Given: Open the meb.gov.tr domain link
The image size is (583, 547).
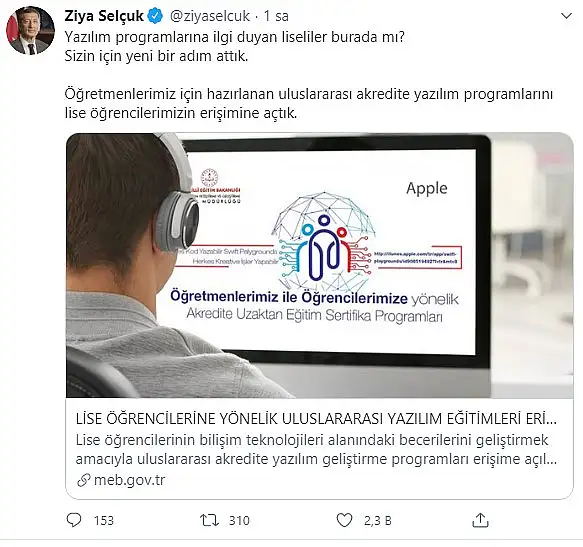Looking at the screenshot, I should pos(129,480).
